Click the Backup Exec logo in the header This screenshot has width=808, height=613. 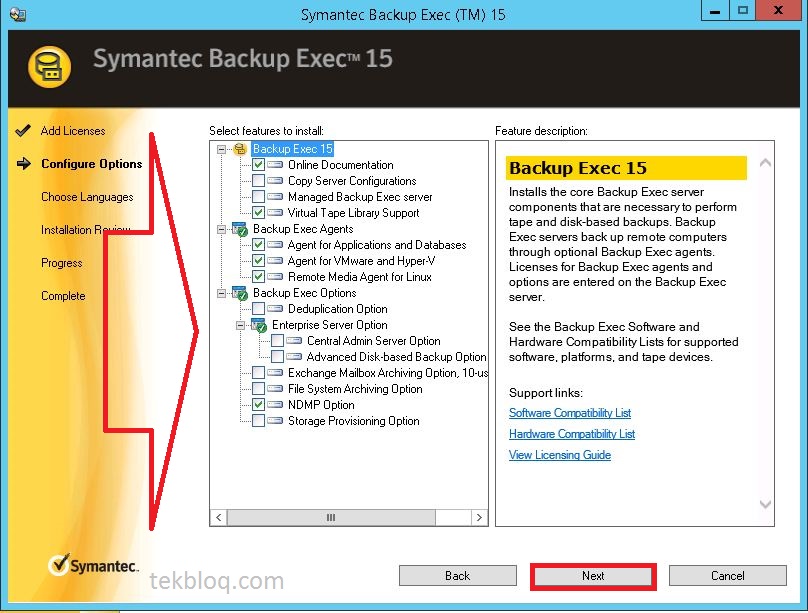[49, 67]
